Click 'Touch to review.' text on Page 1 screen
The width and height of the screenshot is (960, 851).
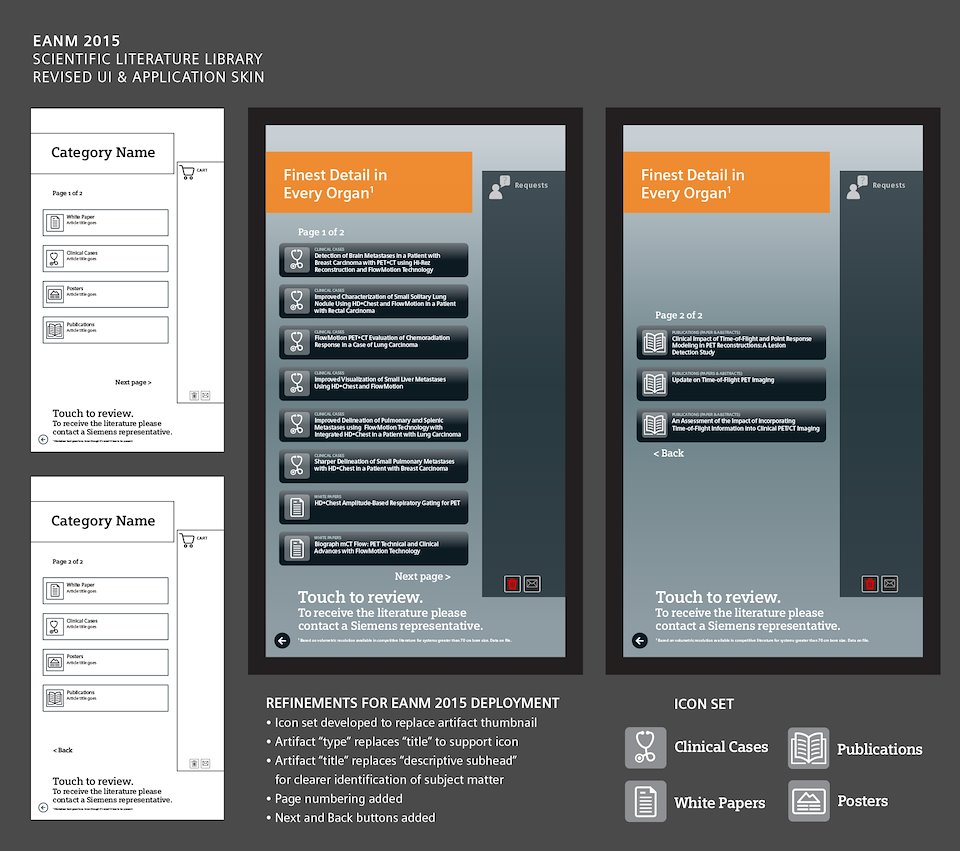(x=360, y=597)
